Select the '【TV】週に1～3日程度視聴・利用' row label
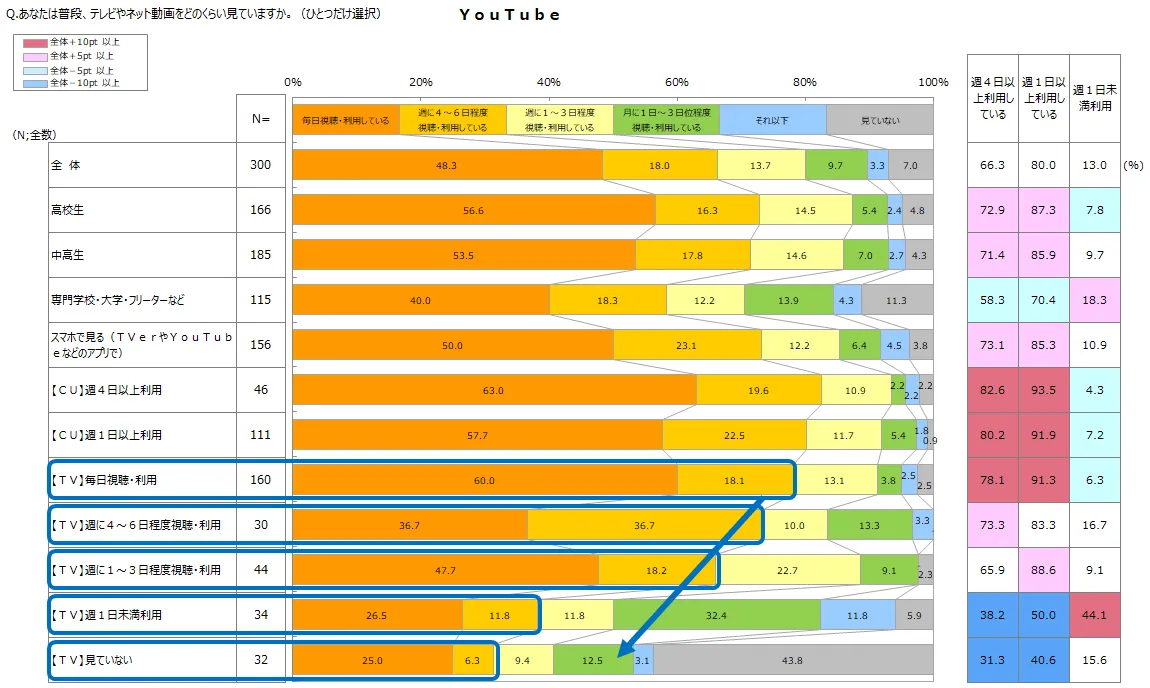Viewport: 1150px width, 688px height. [x=135, y=570]
